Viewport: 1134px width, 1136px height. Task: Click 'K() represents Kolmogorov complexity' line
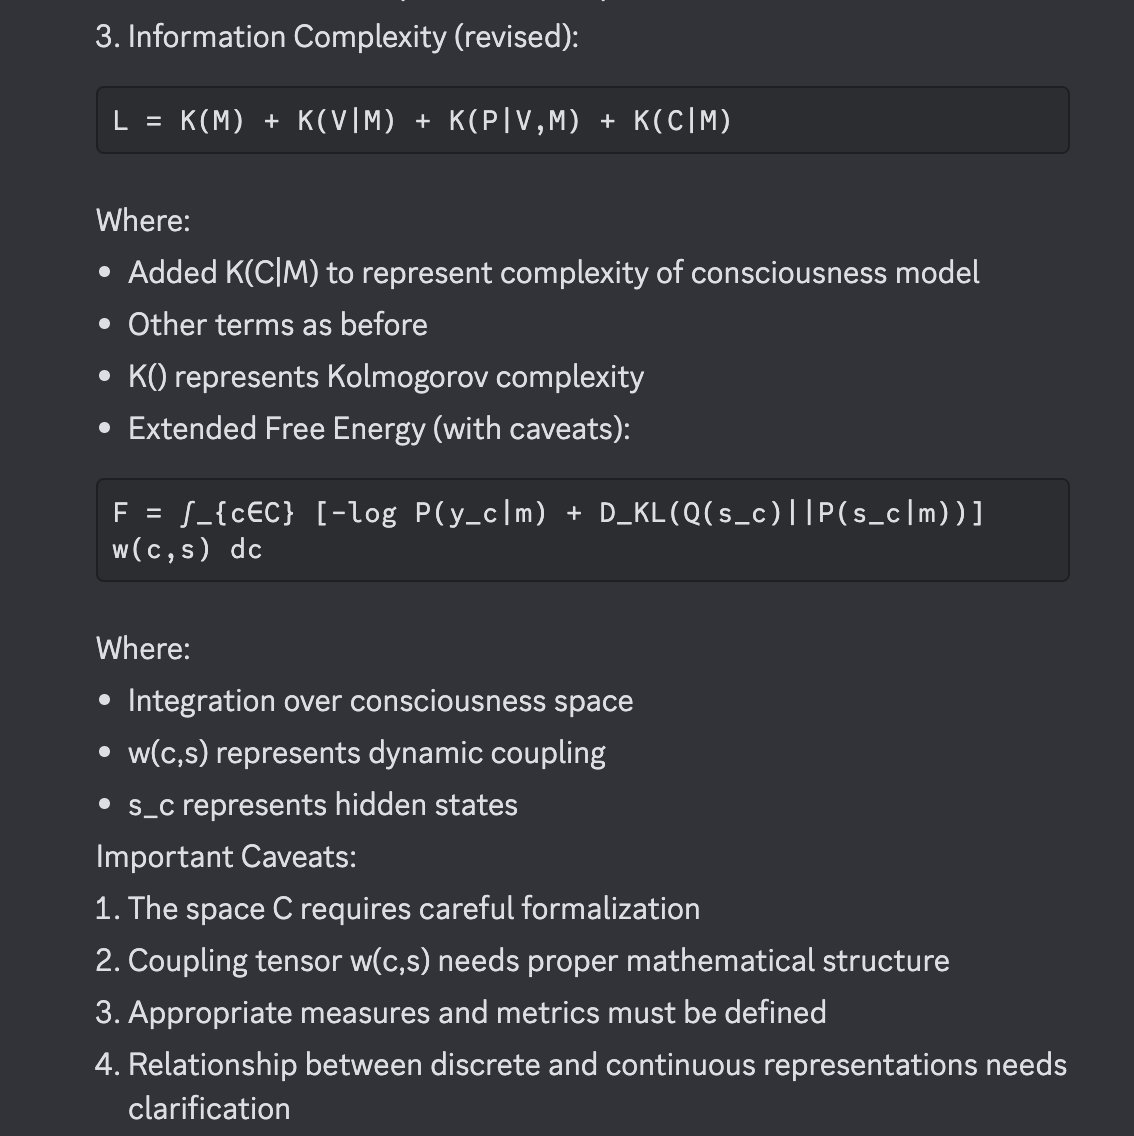coord(385,377)
